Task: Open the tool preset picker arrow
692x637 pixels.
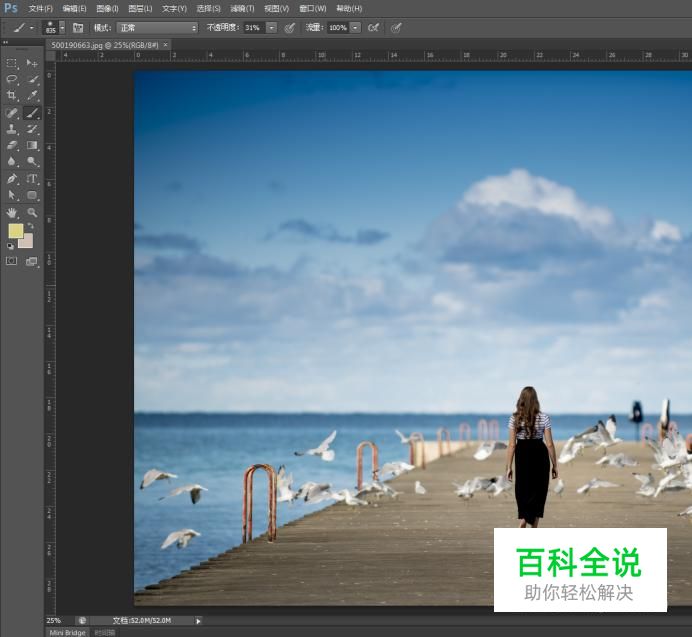Action: click(x=32, y=28)
